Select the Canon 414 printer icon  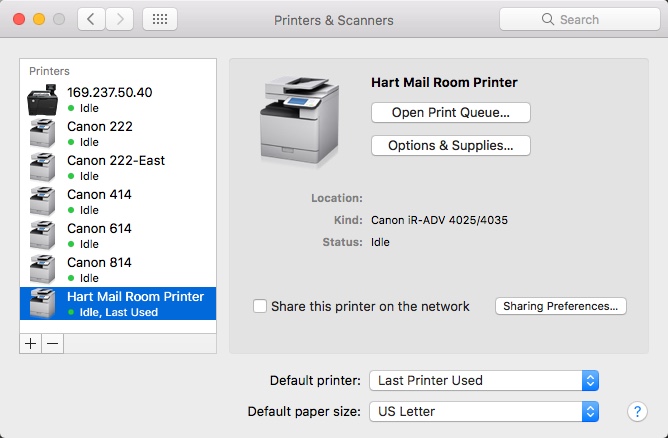click(x=43, y=201)
